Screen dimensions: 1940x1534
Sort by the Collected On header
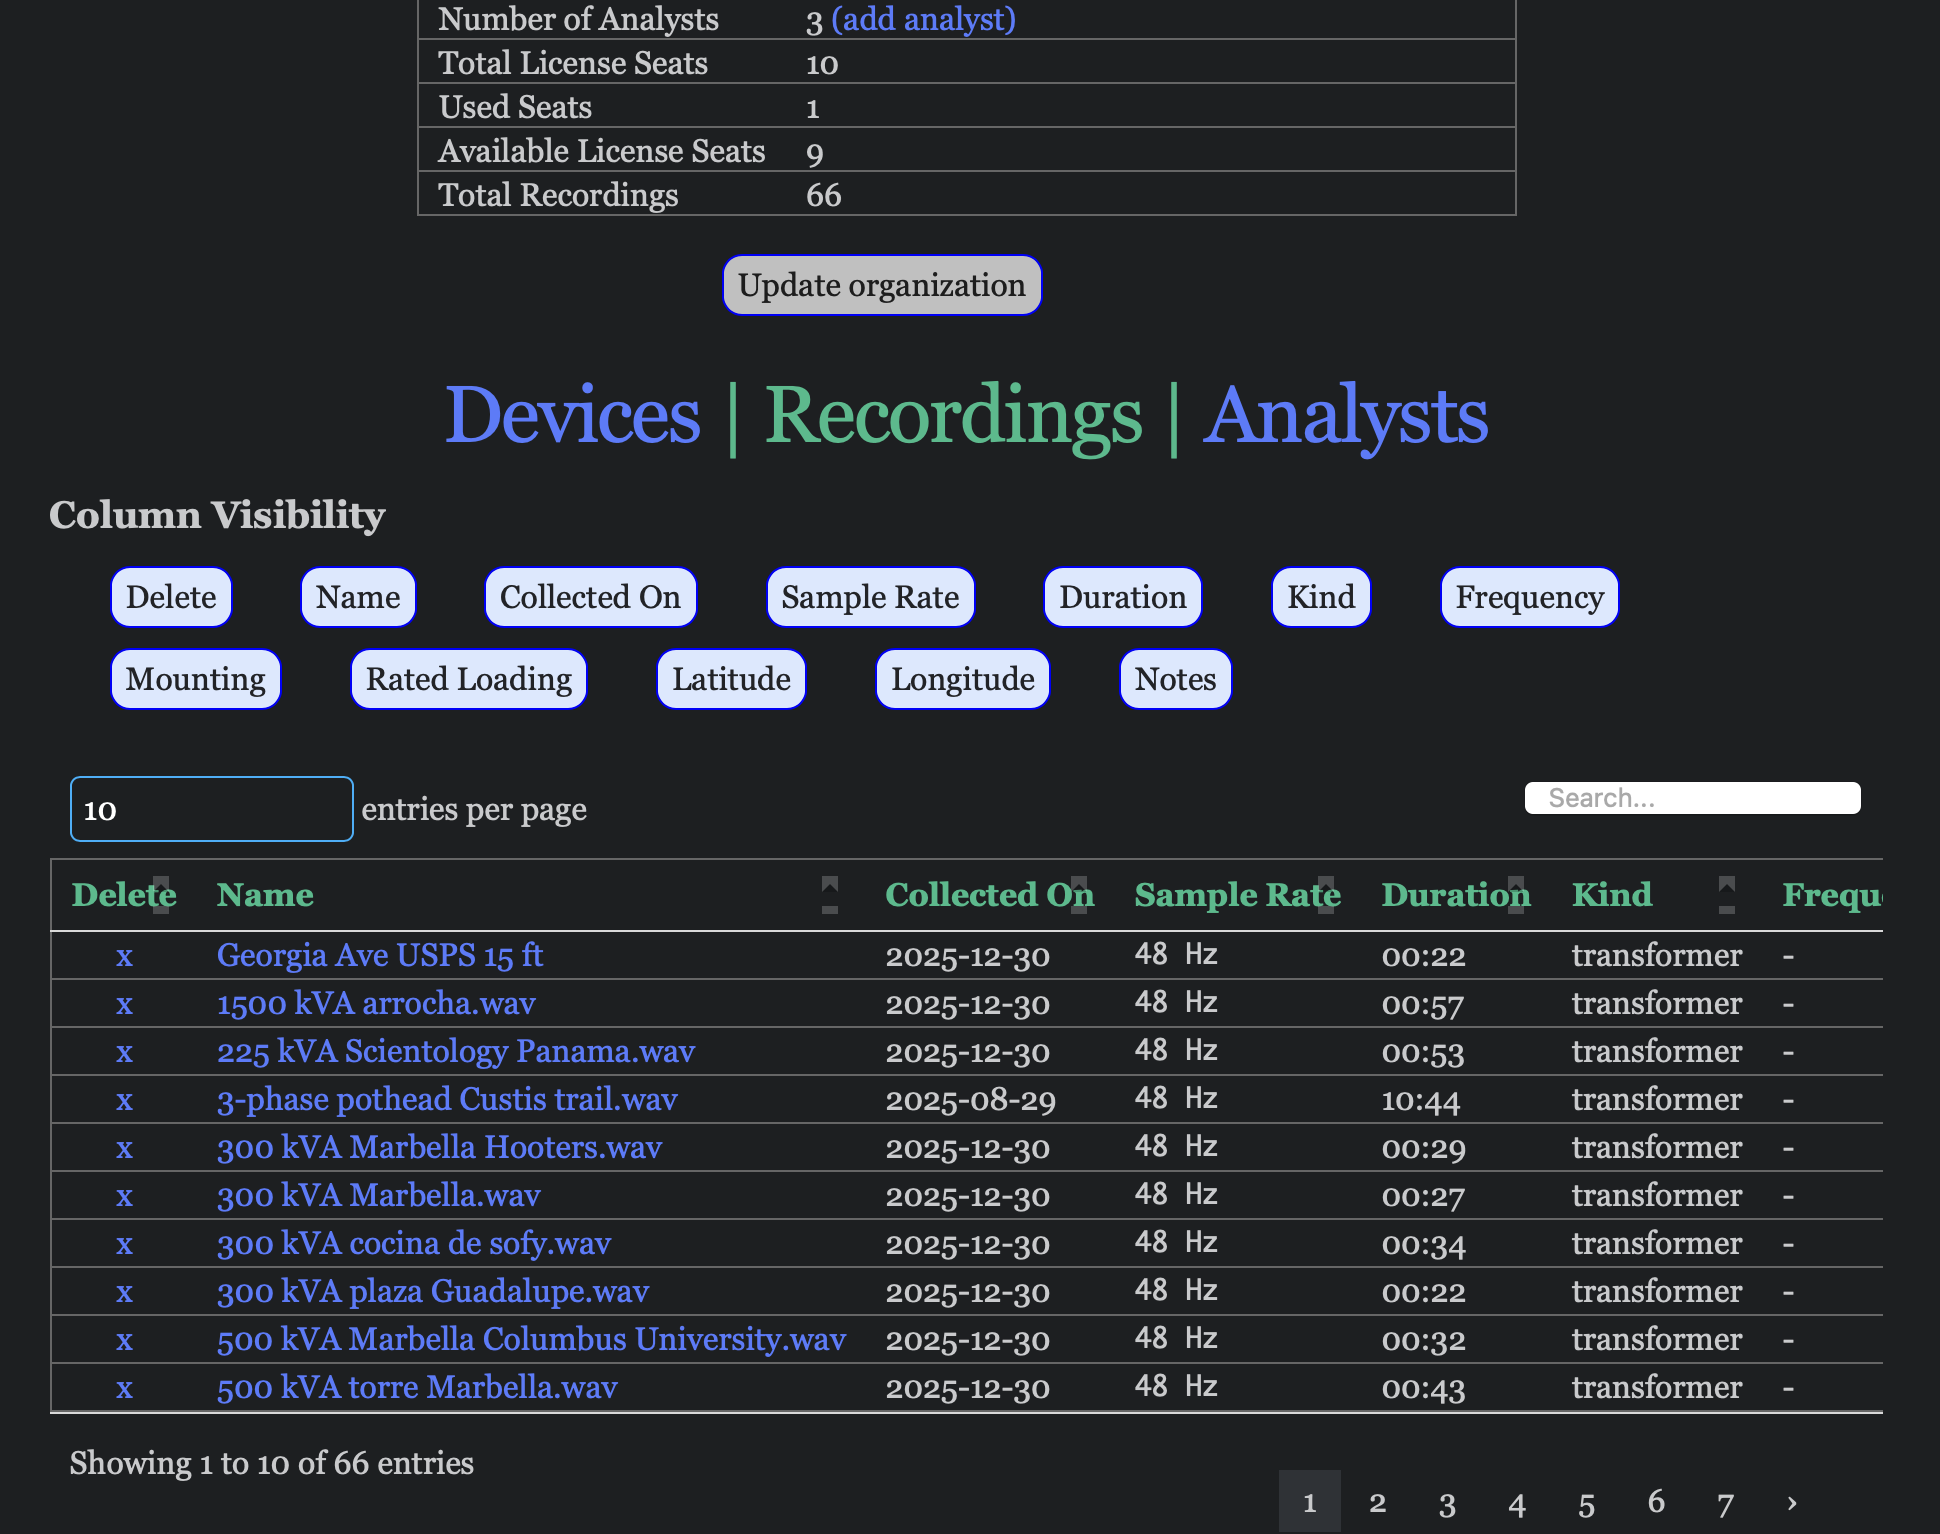point(989,894)
